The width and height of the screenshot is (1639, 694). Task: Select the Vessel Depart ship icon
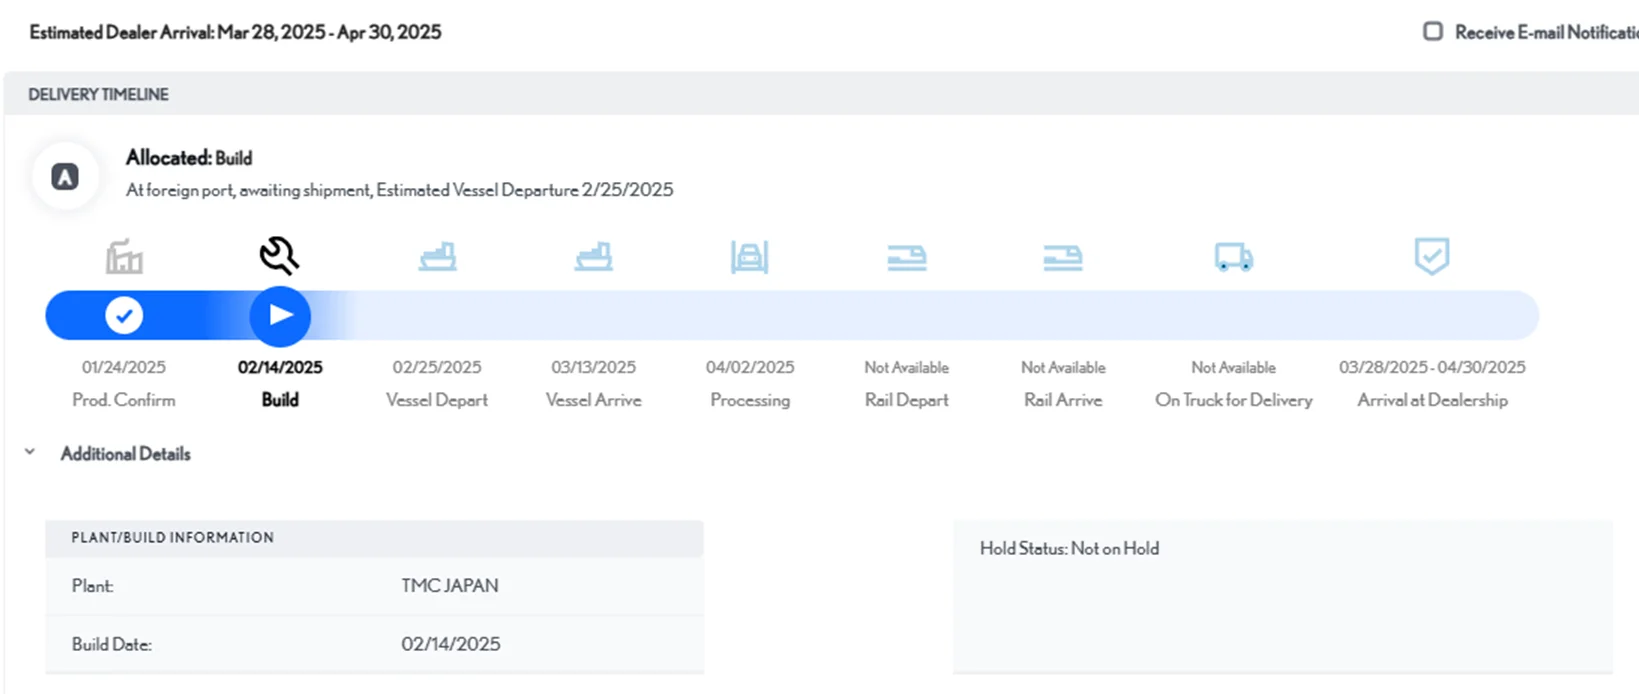[x=437, y=257]
